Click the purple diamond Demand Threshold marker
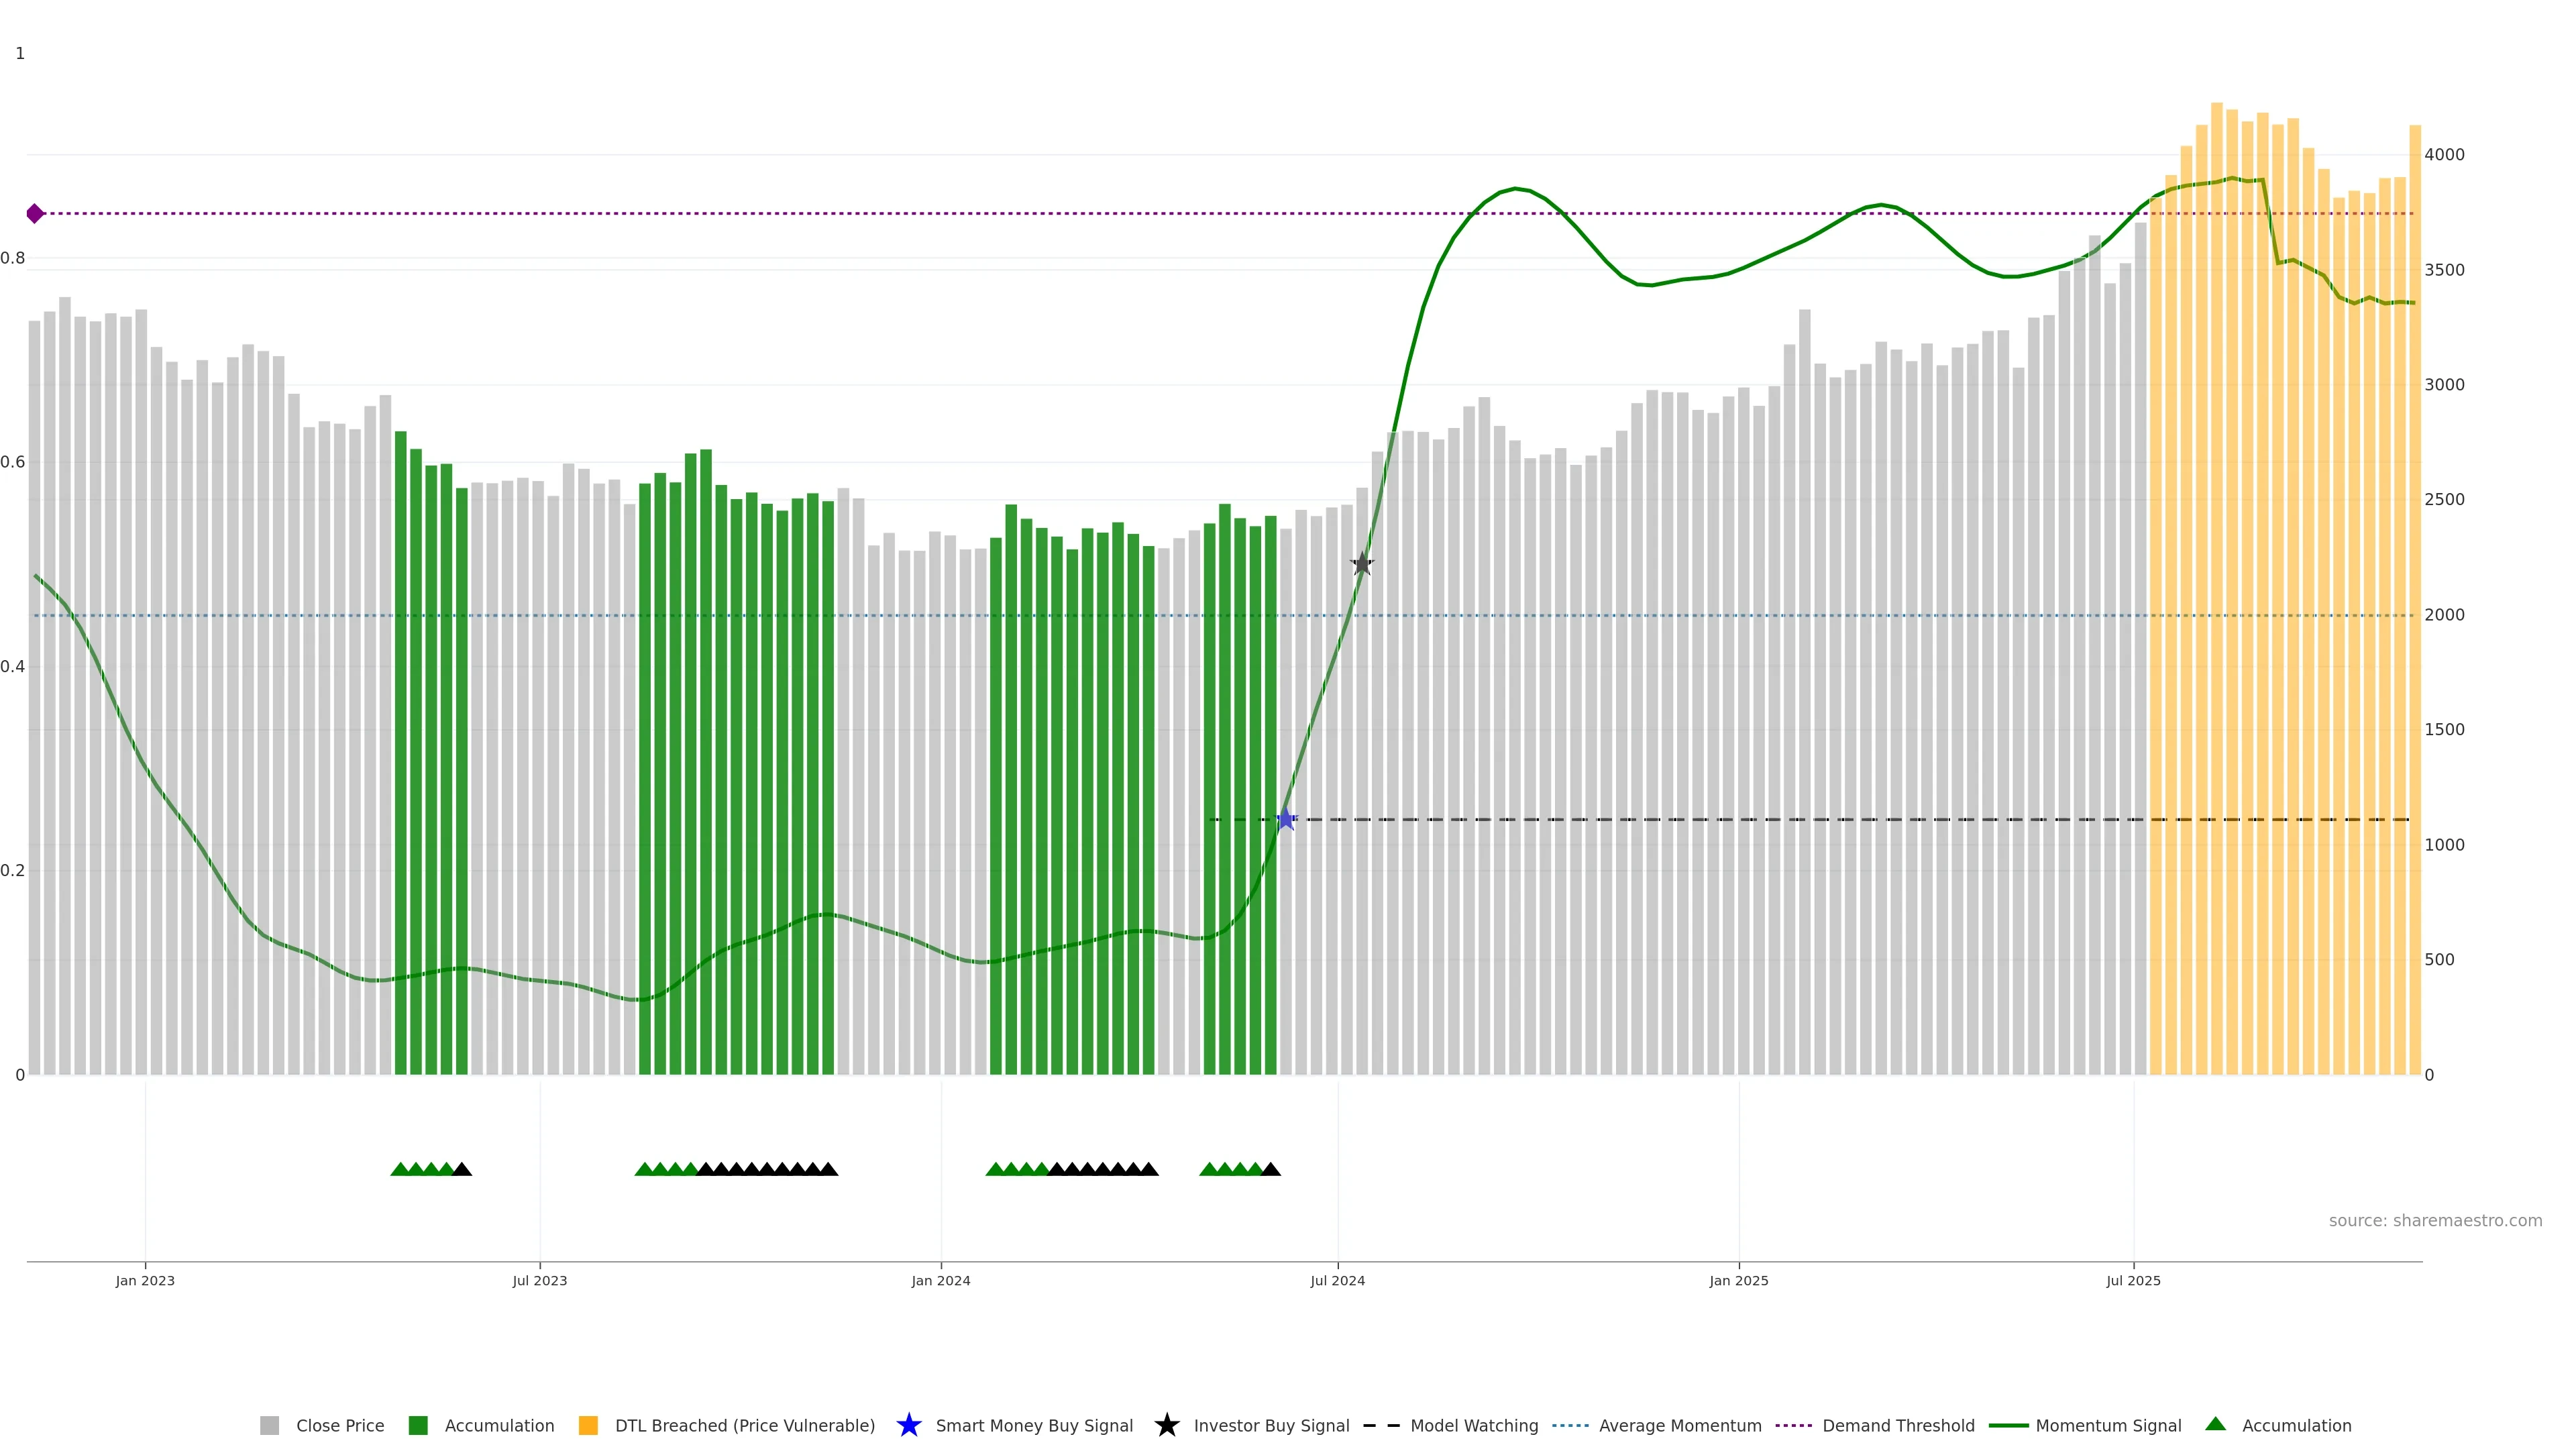This screenshot has width=2576, height=1449. pyautogui.click(x=35, y=213)
